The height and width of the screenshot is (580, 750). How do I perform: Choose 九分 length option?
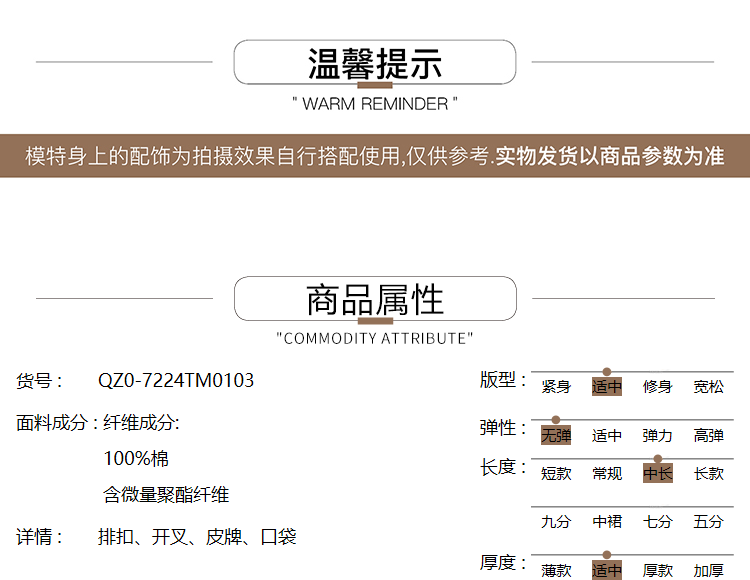[556, 522]
